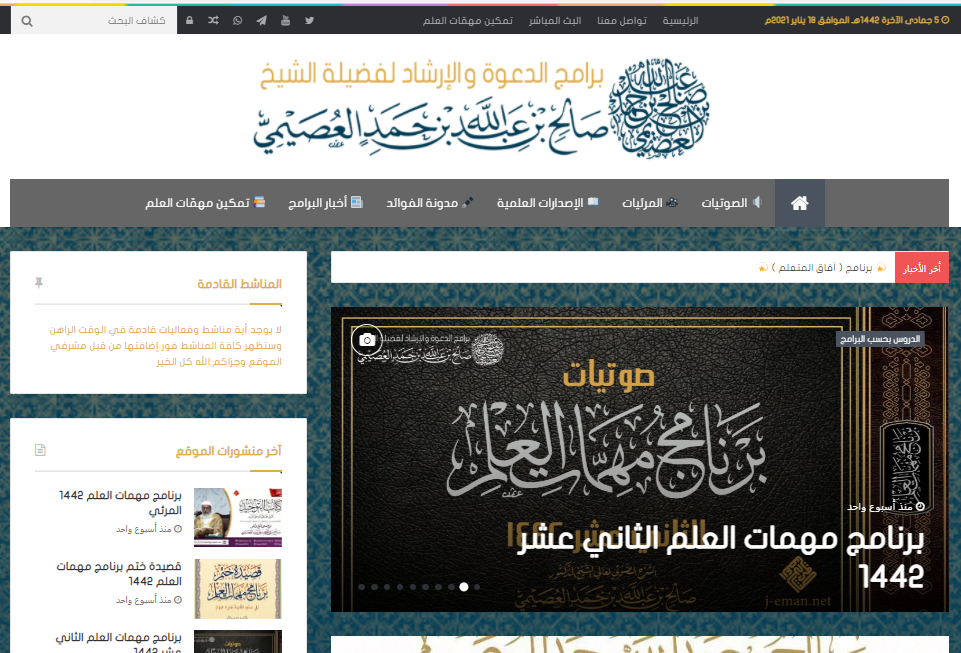This screenshot has width=961, height=653.
Task: Click the search magnifier icon
Action: tap(27, 21)
